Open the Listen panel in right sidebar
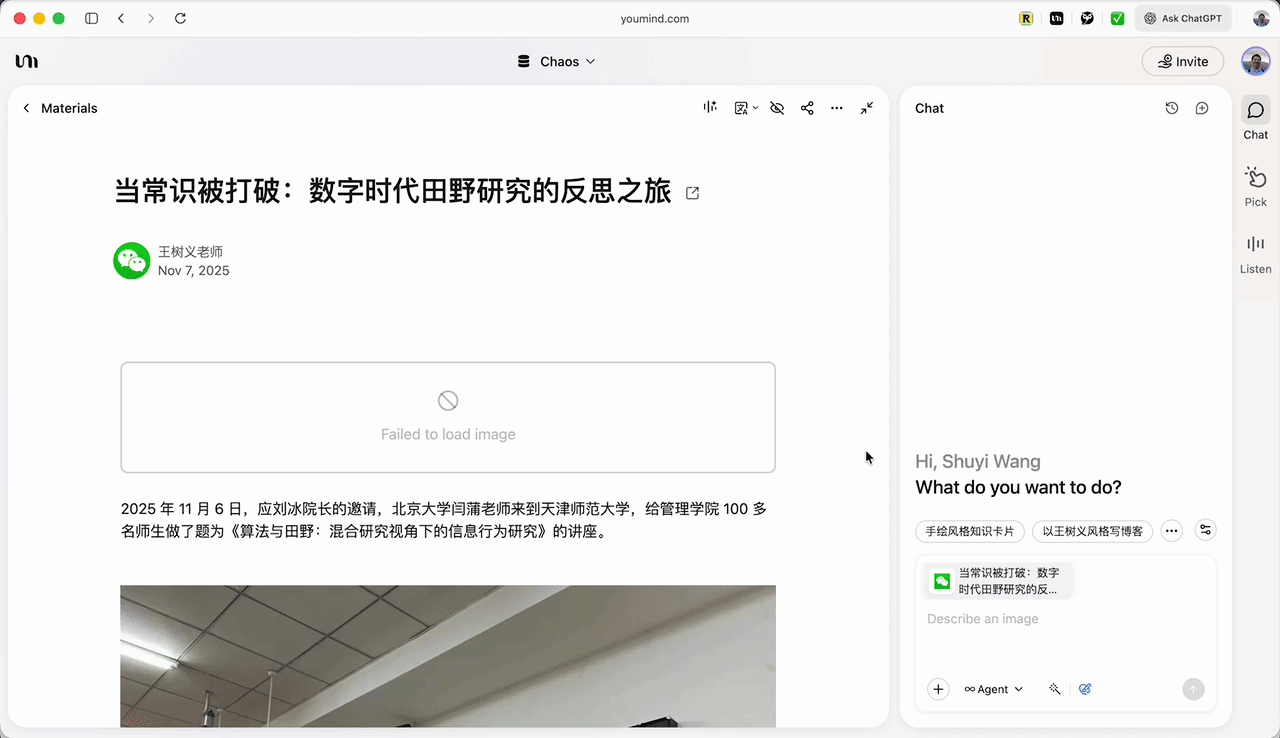Viewport: 1280px width, 738px height. [x=1256, y=254]
